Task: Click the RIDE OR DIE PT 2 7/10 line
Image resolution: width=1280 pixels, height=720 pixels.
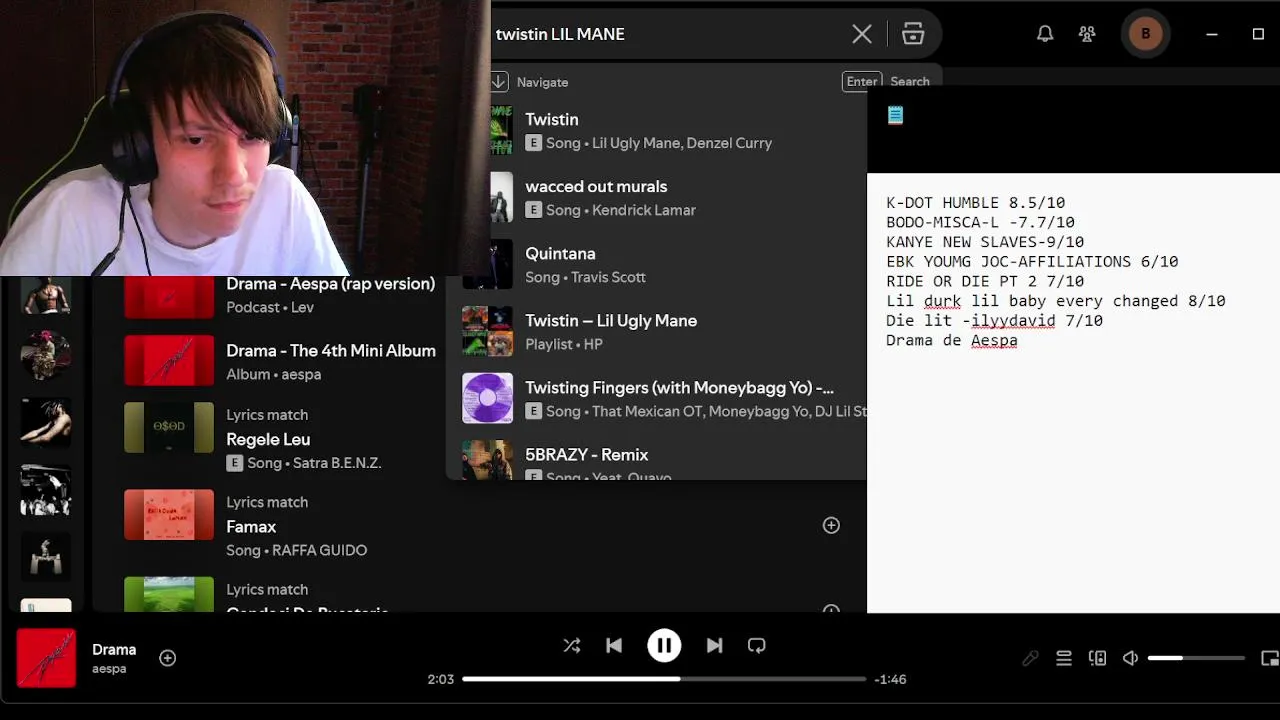Action: coord(985,282)
